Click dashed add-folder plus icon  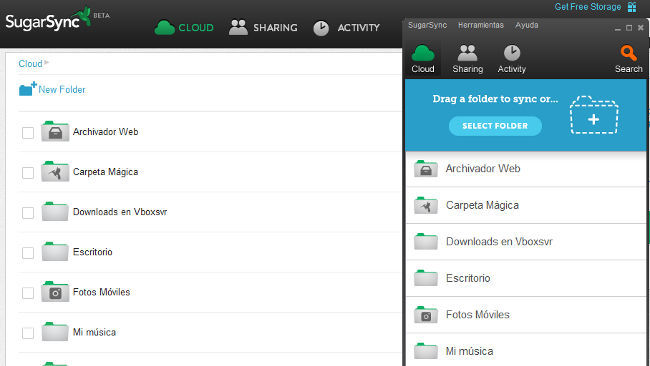point(594,115)
